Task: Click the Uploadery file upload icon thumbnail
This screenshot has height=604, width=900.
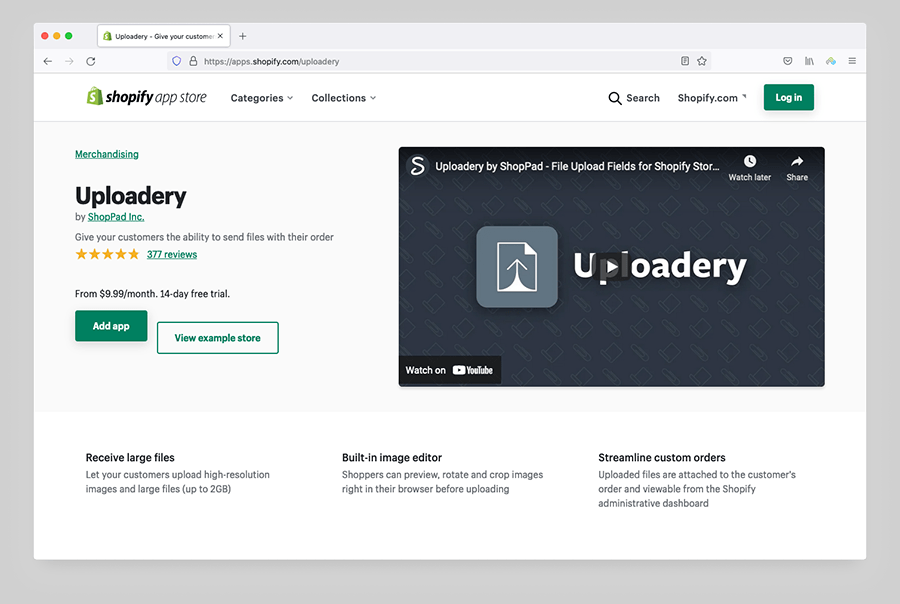Action: coord(517,266)
